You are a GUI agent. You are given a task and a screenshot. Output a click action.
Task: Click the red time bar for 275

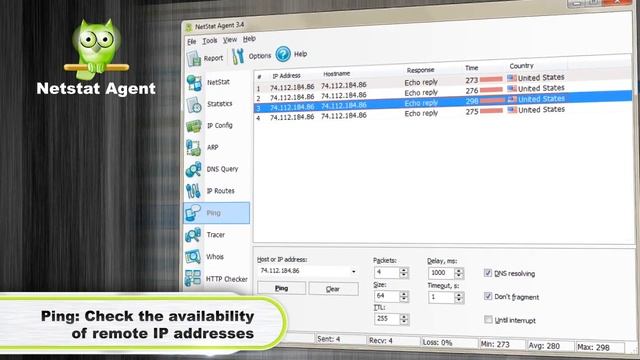(491, 111)
